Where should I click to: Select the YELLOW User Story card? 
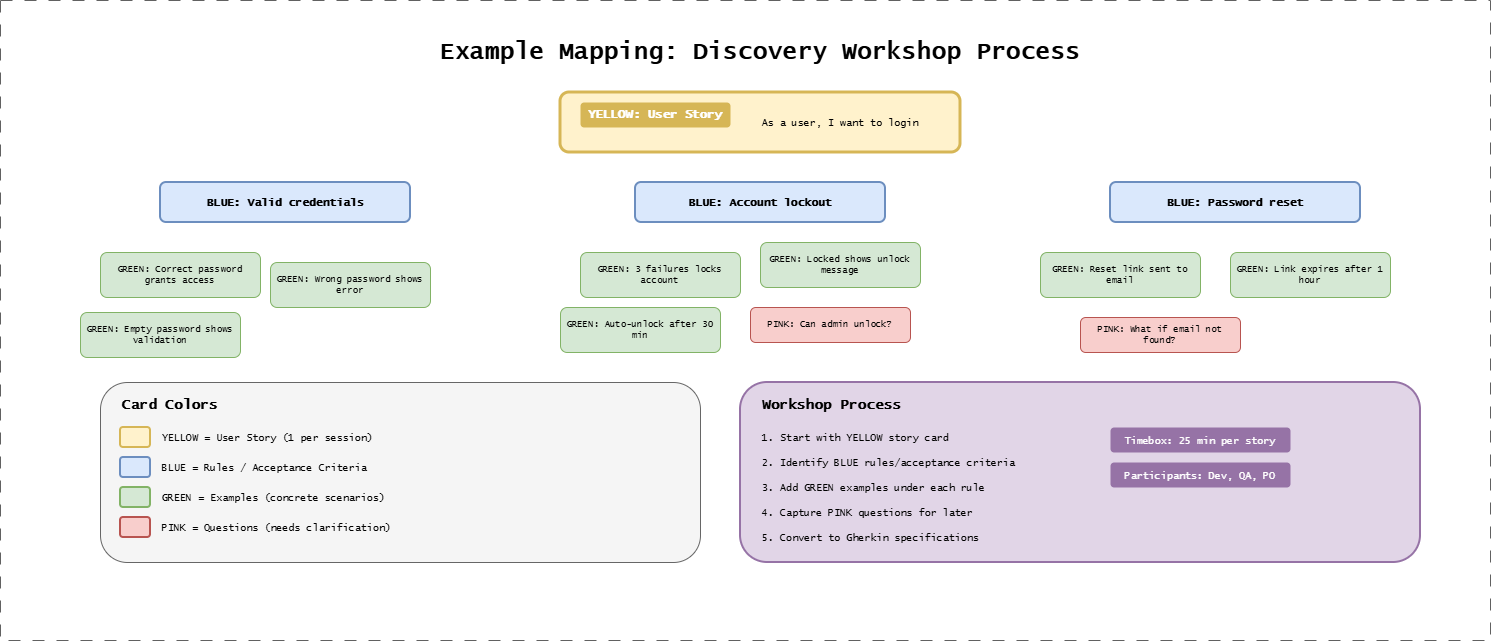760,122
